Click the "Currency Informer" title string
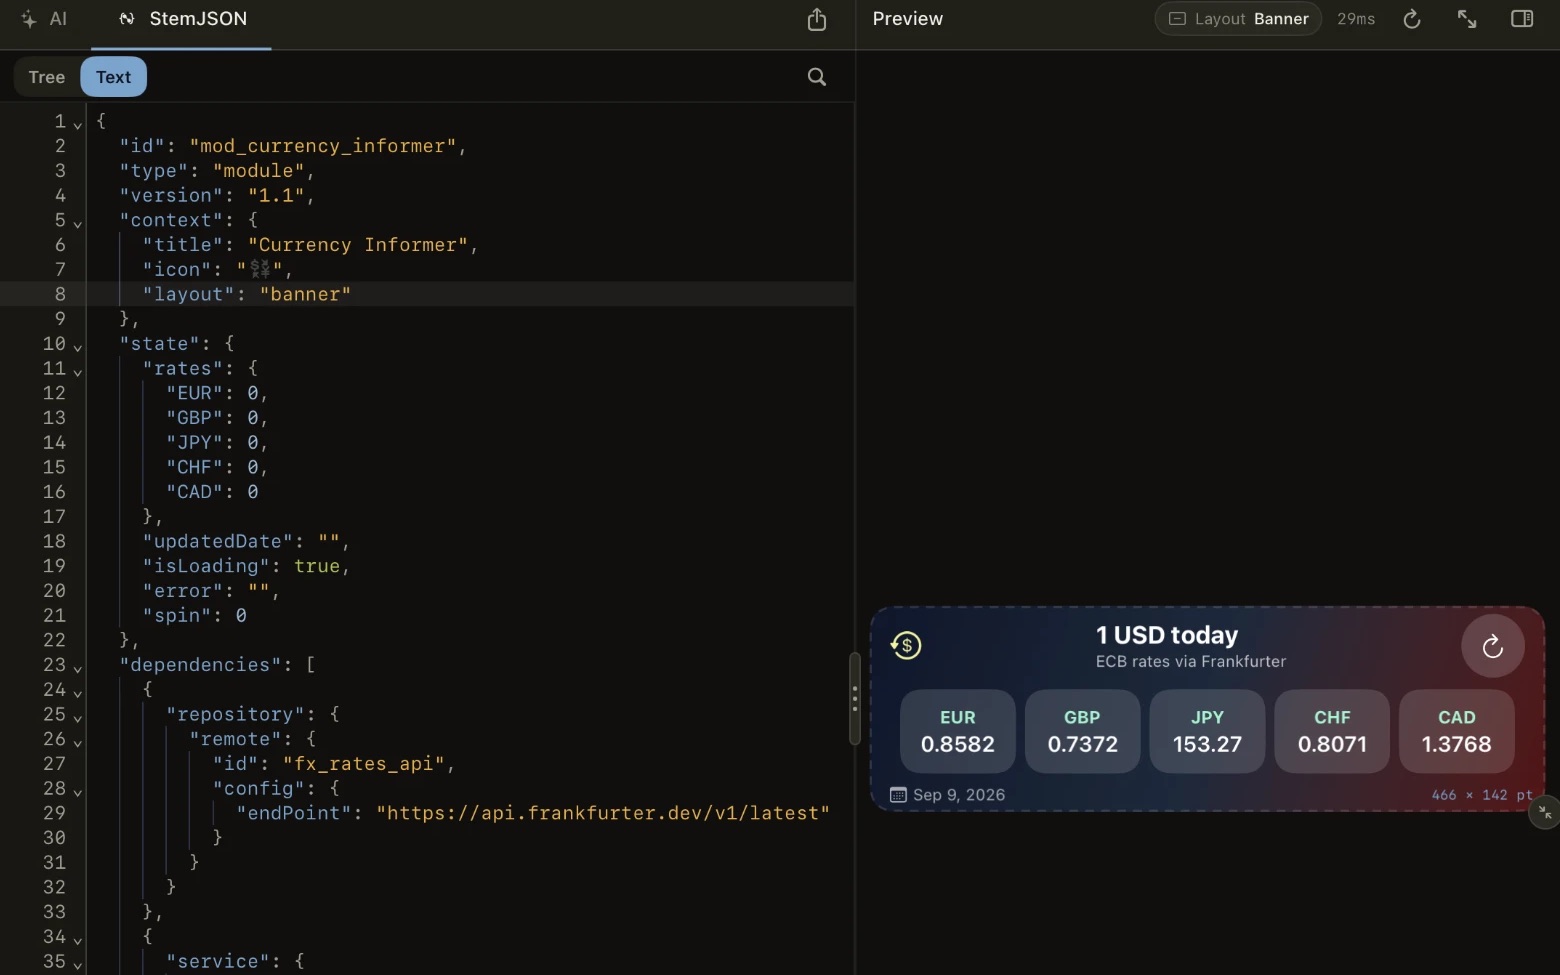This screenshot has width=1560, height=975. tap(358, 245)
